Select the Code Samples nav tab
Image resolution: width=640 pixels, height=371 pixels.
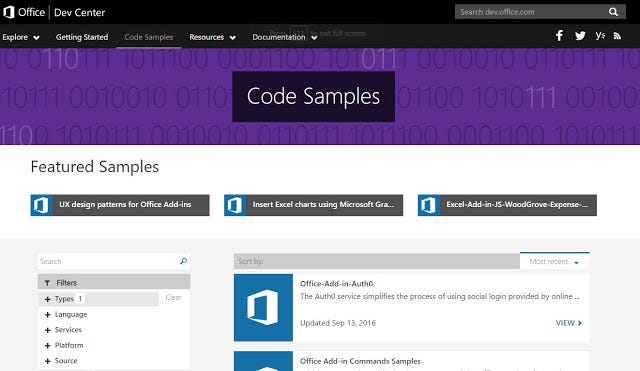click(x=149, y=37)
